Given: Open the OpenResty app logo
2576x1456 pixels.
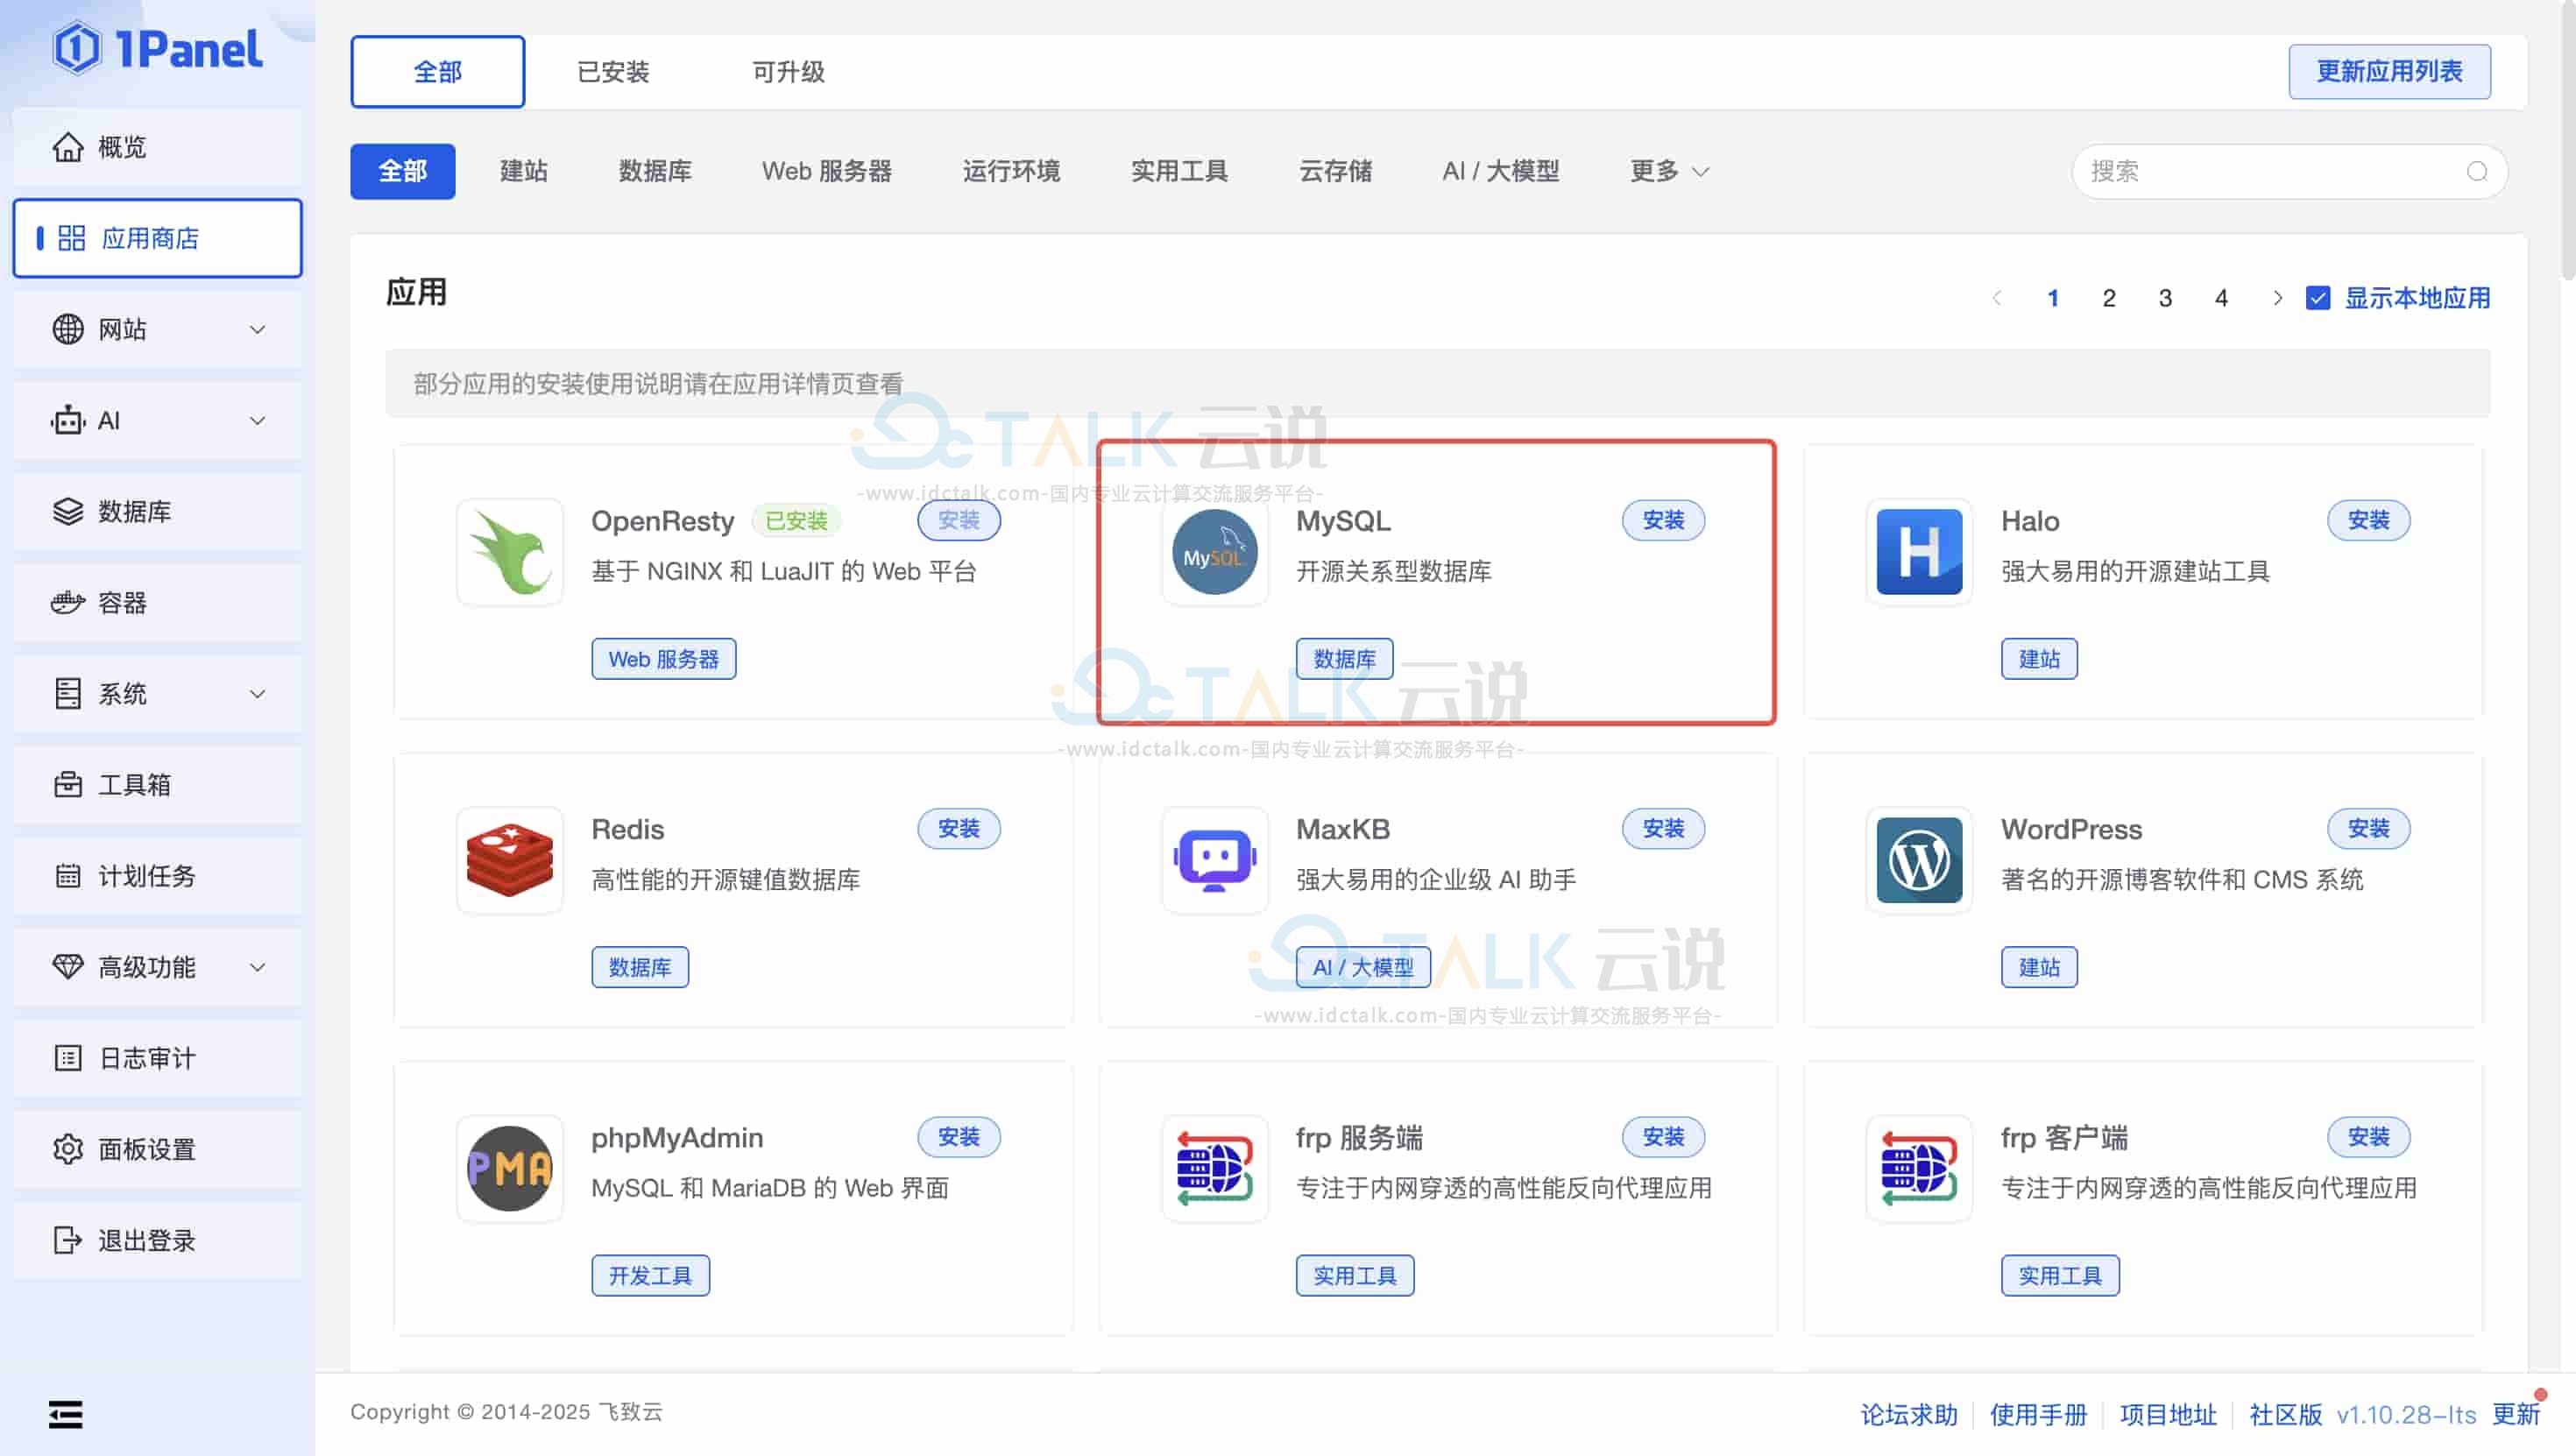Looking at the screenshot, I should [510, 552].
